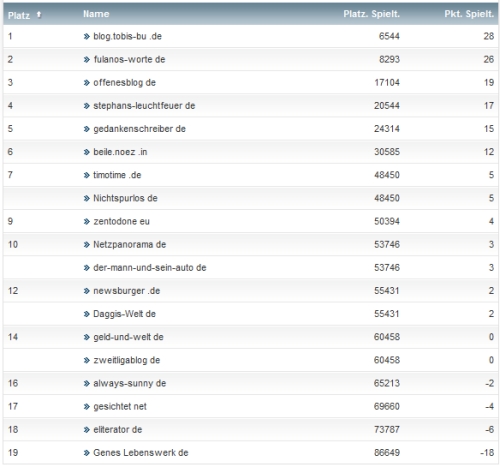Select rank value 50394
The height and width of the screenshot is (467, 500).
387,221
